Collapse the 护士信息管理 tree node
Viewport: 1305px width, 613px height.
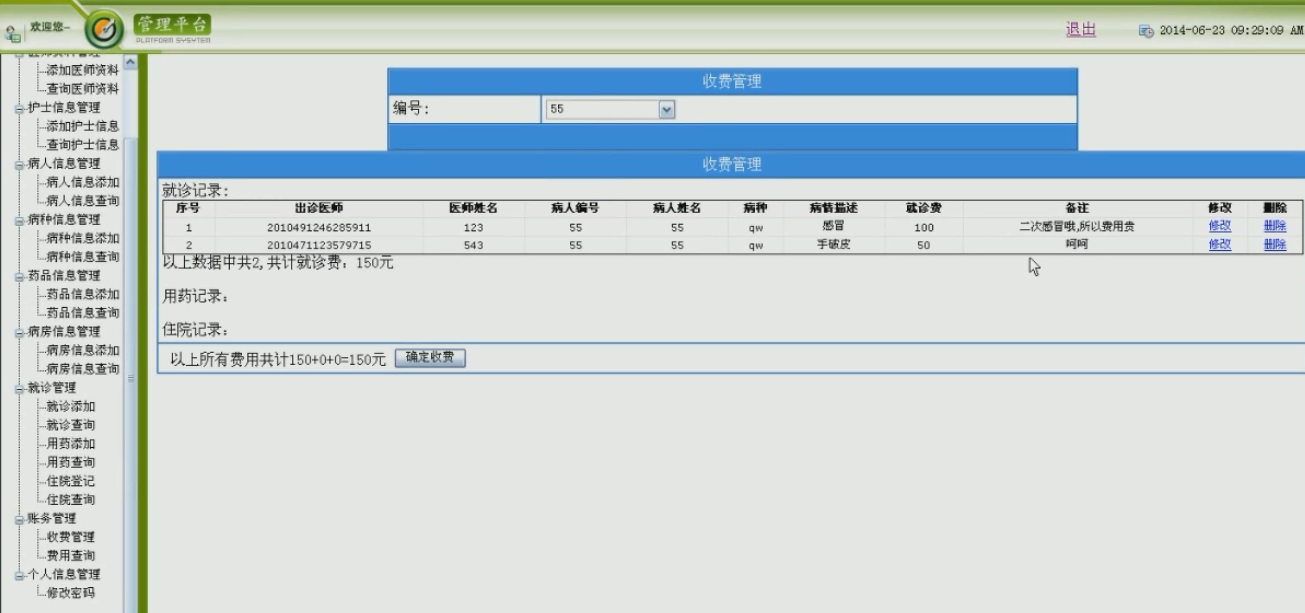tap(19, 108)
